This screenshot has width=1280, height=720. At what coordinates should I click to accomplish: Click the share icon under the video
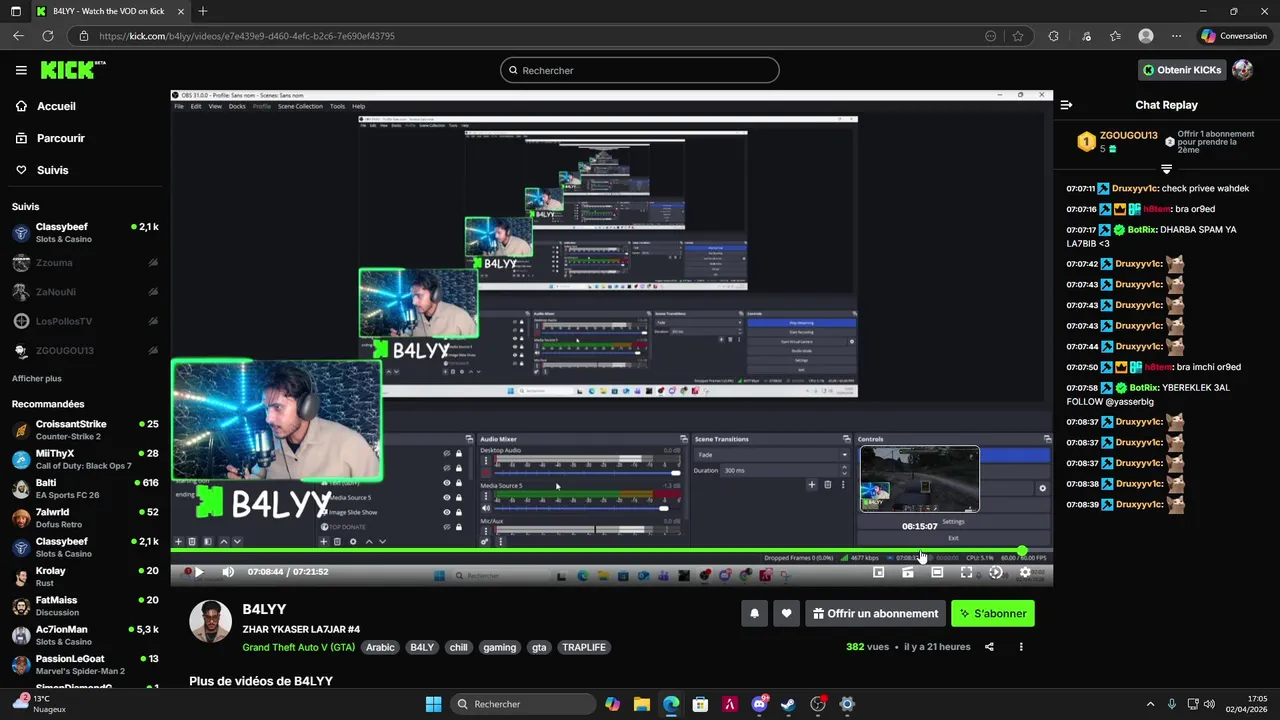989,647
